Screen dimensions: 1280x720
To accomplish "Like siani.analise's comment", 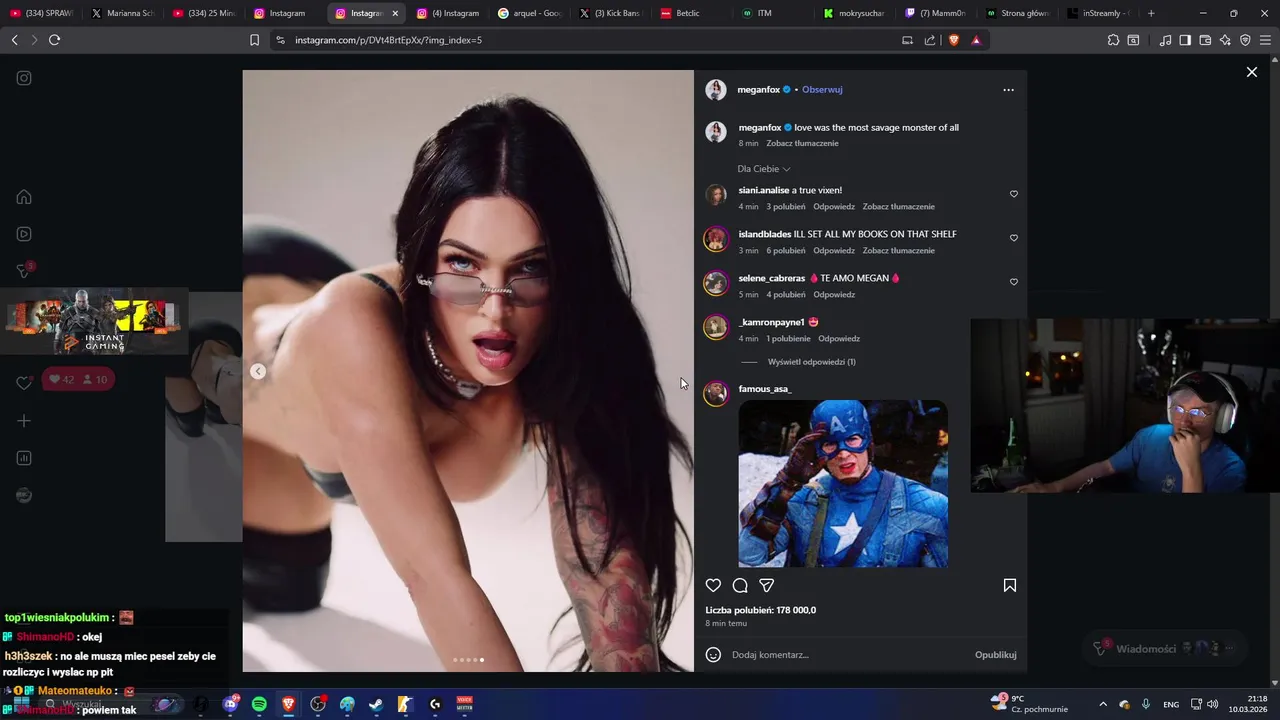I will coord(1013,194).
